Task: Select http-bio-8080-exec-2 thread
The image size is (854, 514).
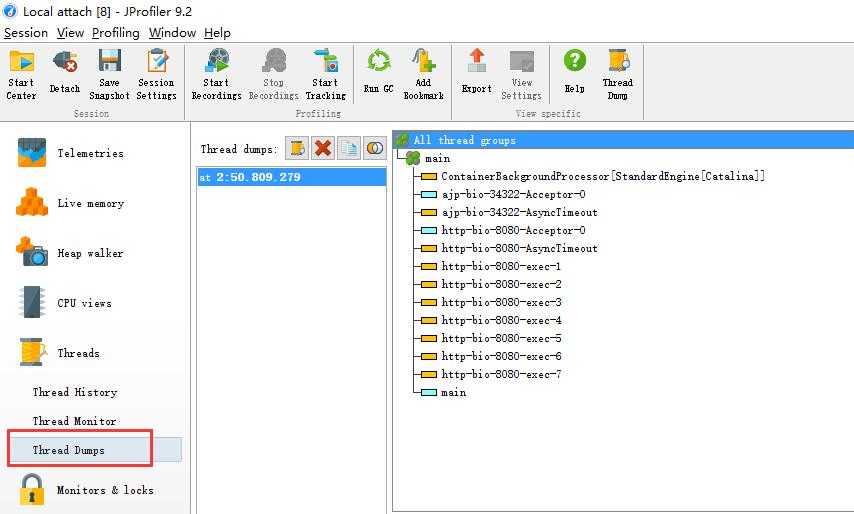Action: click(491, 284)
